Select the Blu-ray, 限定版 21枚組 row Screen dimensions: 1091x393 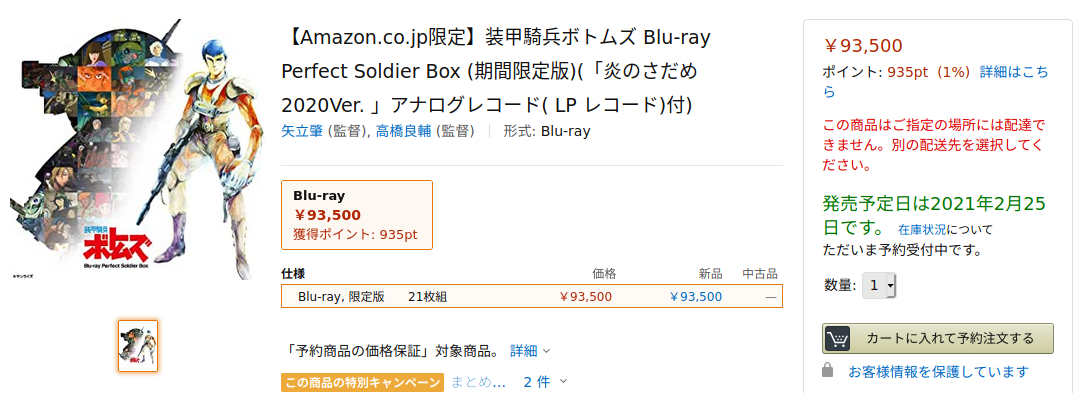[532, 296]
